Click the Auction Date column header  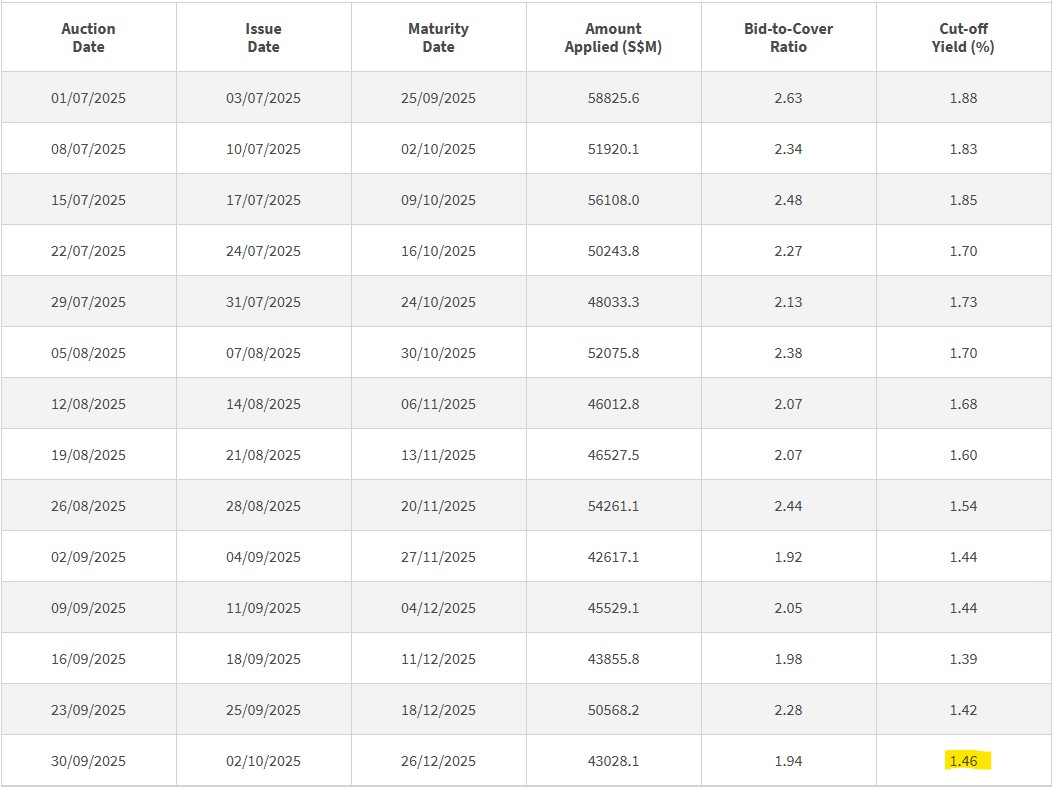(88, 38)
